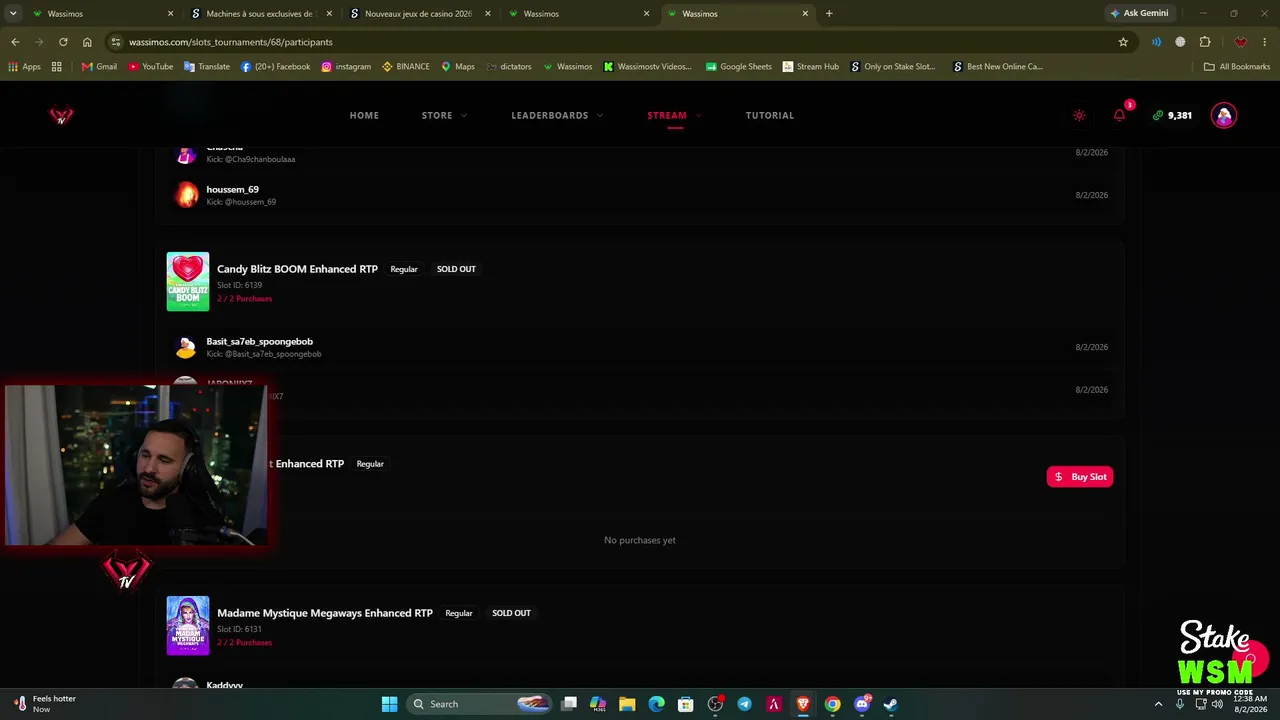Click the SOLD OUT badge on Candy Blitz BOOM

(x=456, y=269)
